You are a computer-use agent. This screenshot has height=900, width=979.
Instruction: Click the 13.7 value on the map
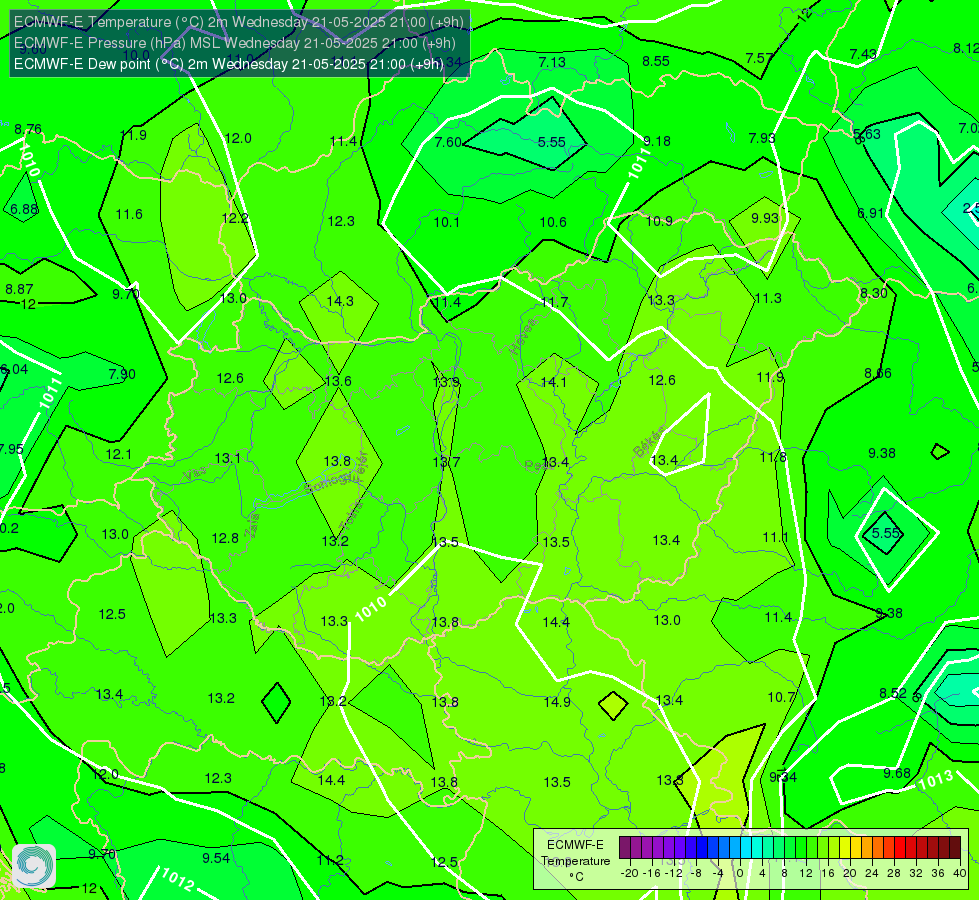point(446,462)
